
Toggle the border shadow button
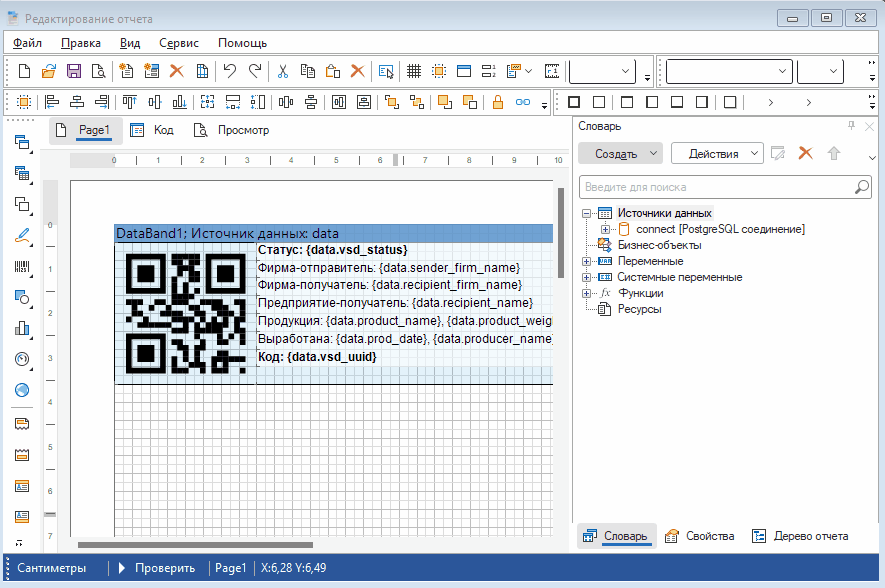pyautogui.click(x=730, y=102)
